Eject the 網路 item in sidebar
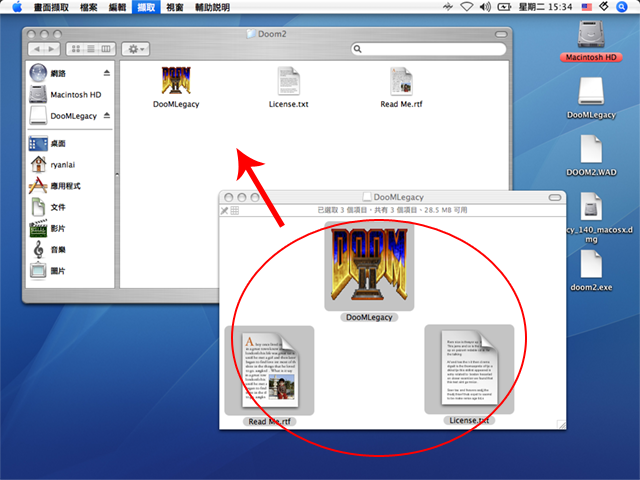 (107, 73)
